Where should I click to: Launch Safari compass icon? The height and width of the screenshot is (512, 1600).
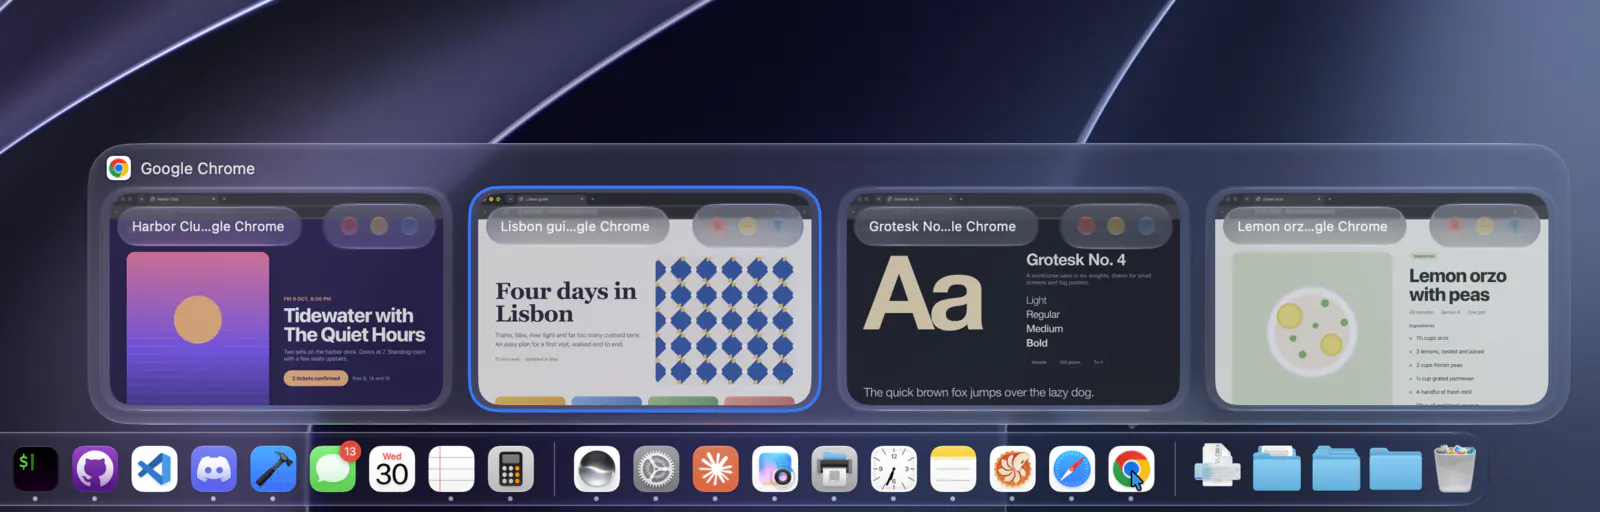[x=1072, y=469]
